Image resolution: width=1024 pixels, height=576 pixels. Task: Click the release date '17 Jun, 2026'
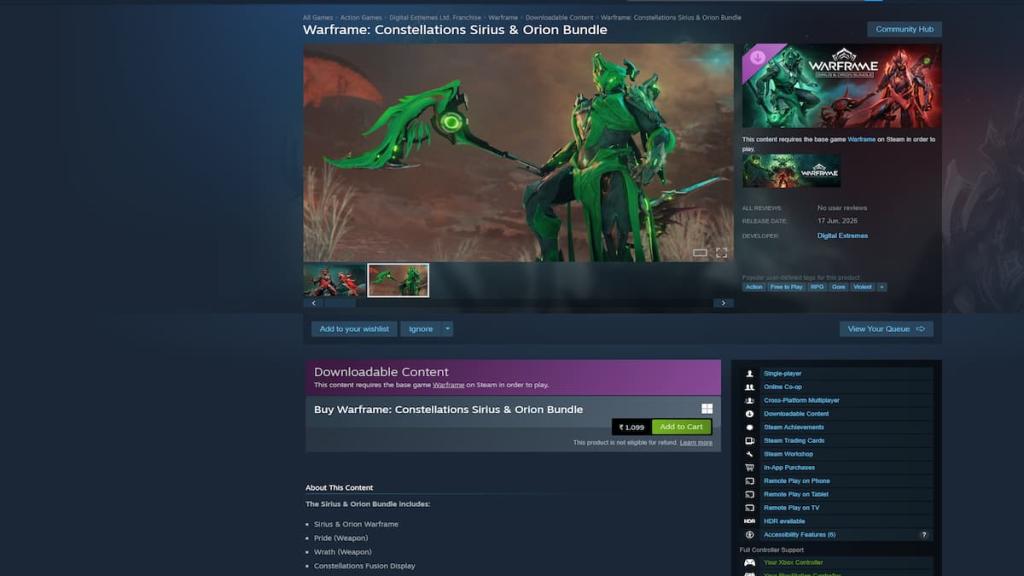[x=837, y=221]
